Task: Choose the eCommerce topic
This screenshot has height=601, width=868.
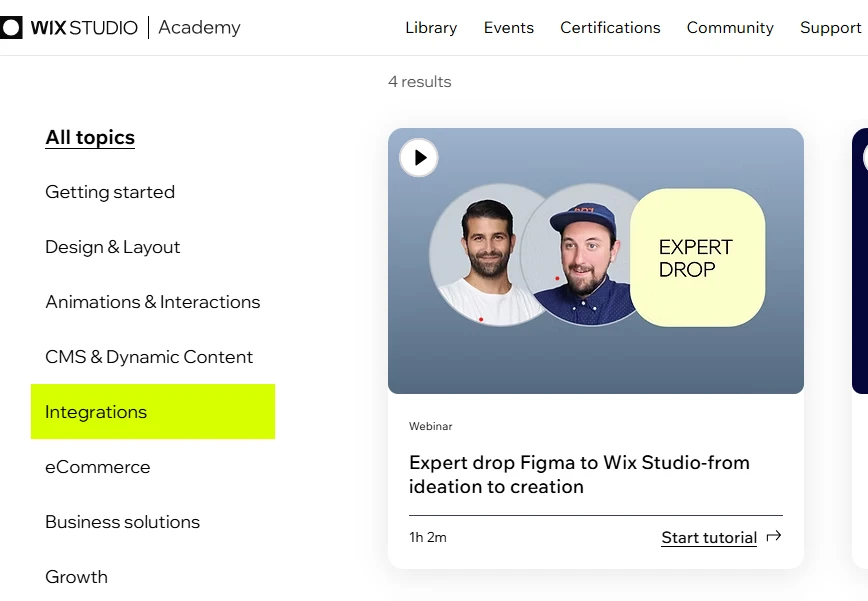Action: [97, 467]
